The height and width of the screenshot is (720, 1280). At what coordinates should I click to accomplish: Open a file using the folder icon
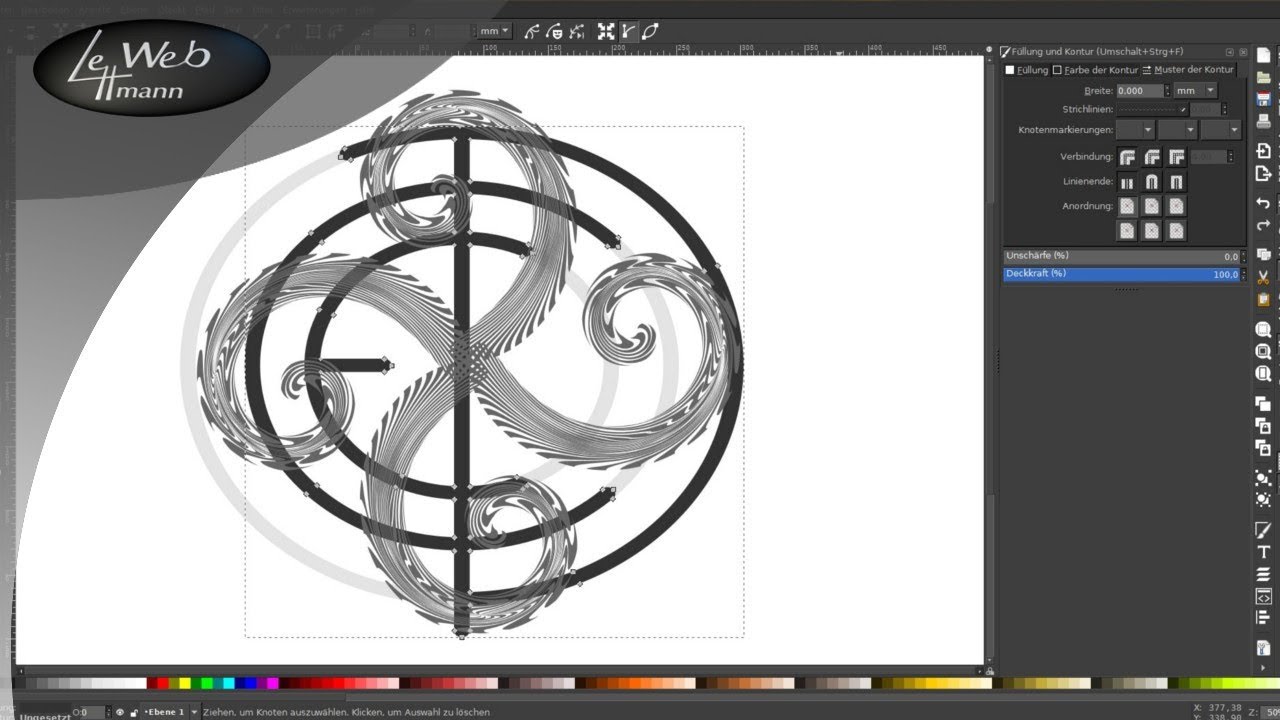(1263, 76)
